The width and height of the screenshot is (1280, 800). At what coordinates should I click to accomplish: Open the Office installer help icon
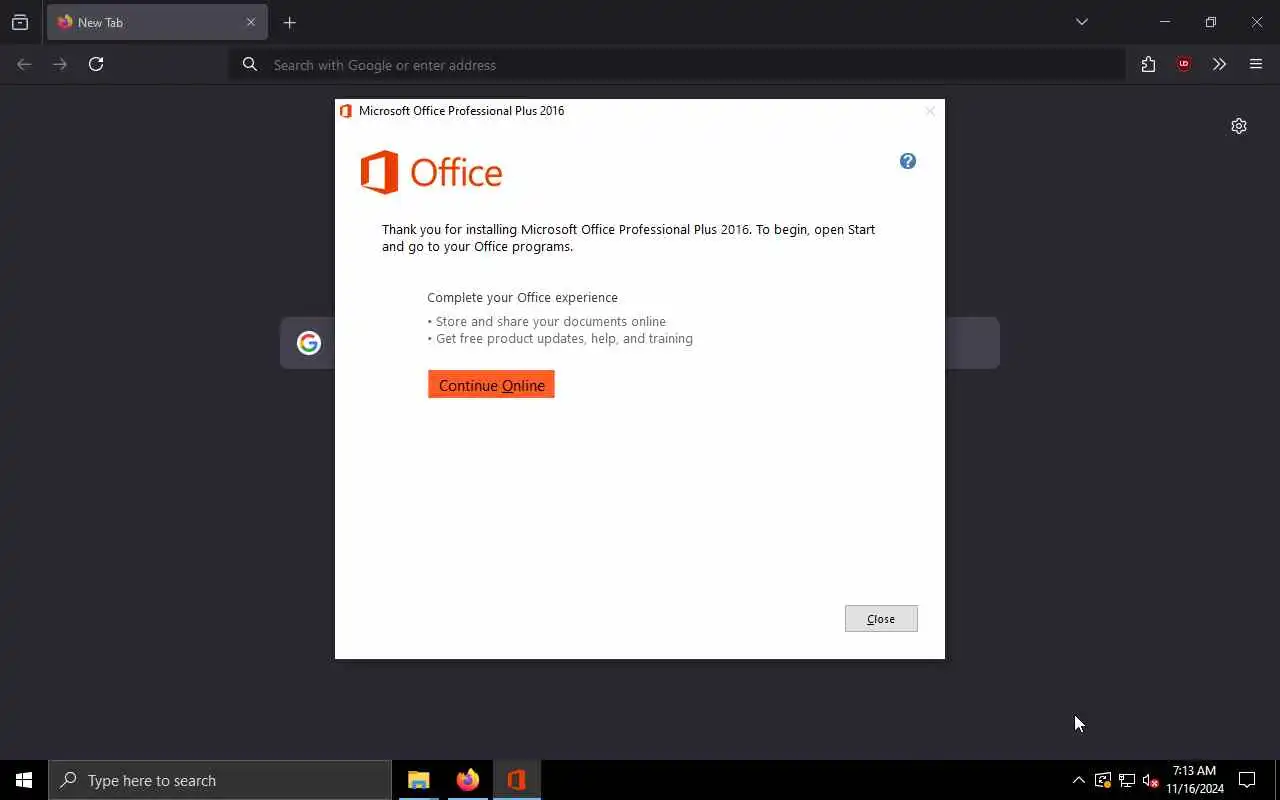click(908, 161)
